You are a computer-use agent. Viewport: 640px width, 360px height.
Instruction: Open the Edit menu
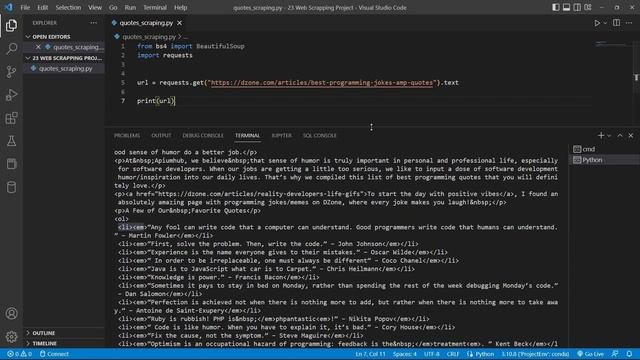tap(42, 7)
